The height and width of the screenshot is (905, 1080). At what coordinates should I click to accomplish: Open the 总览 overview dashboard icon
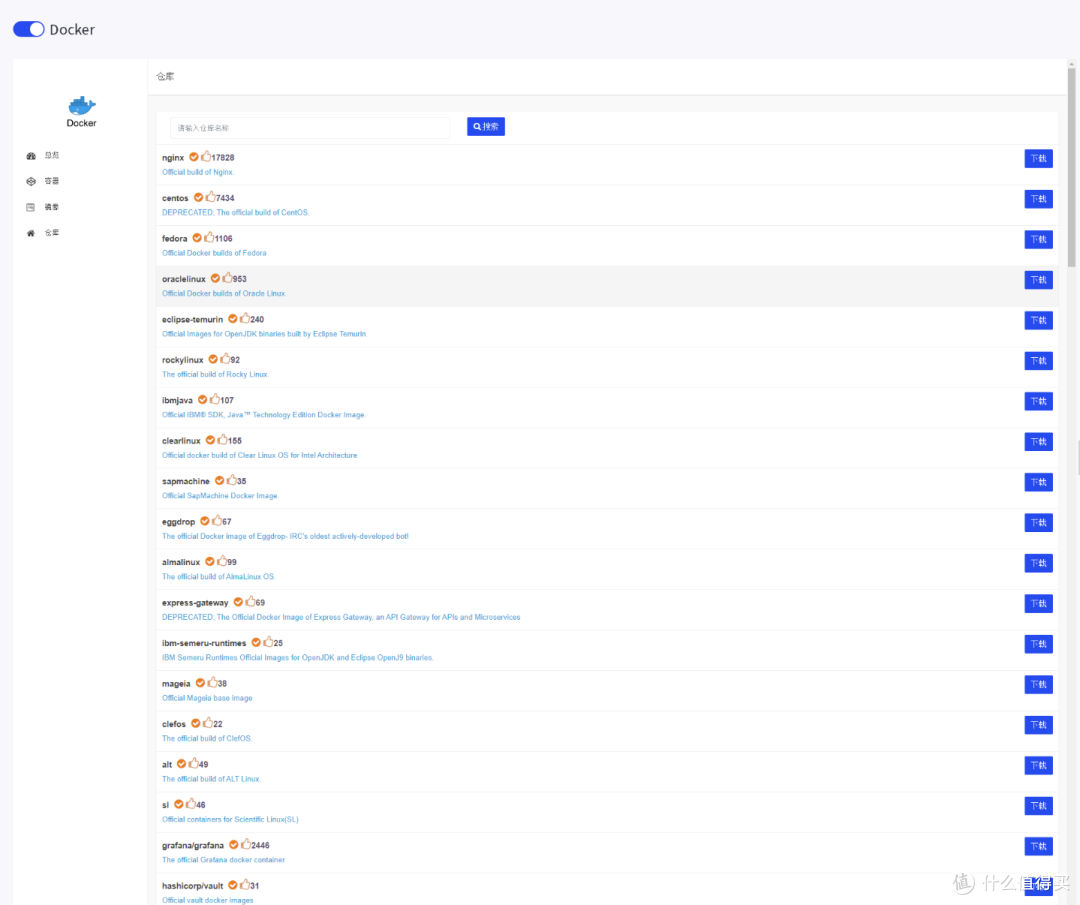(31, 156)
